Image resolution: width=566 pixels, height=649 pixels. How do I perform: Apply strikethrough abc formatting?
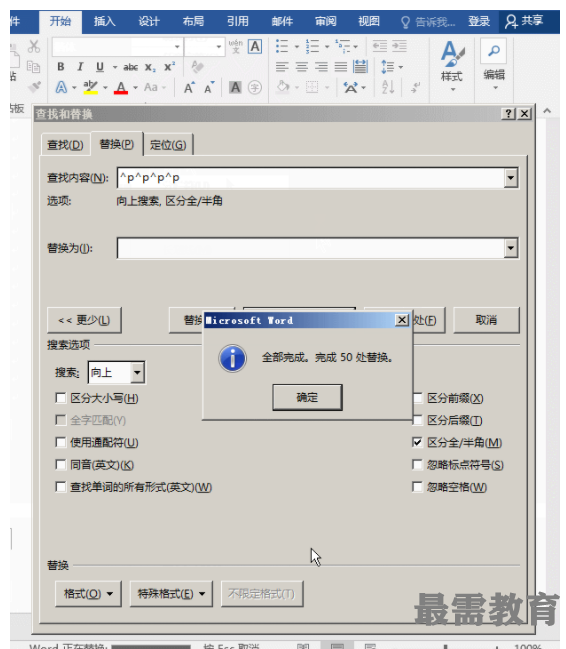coord(130,67)
